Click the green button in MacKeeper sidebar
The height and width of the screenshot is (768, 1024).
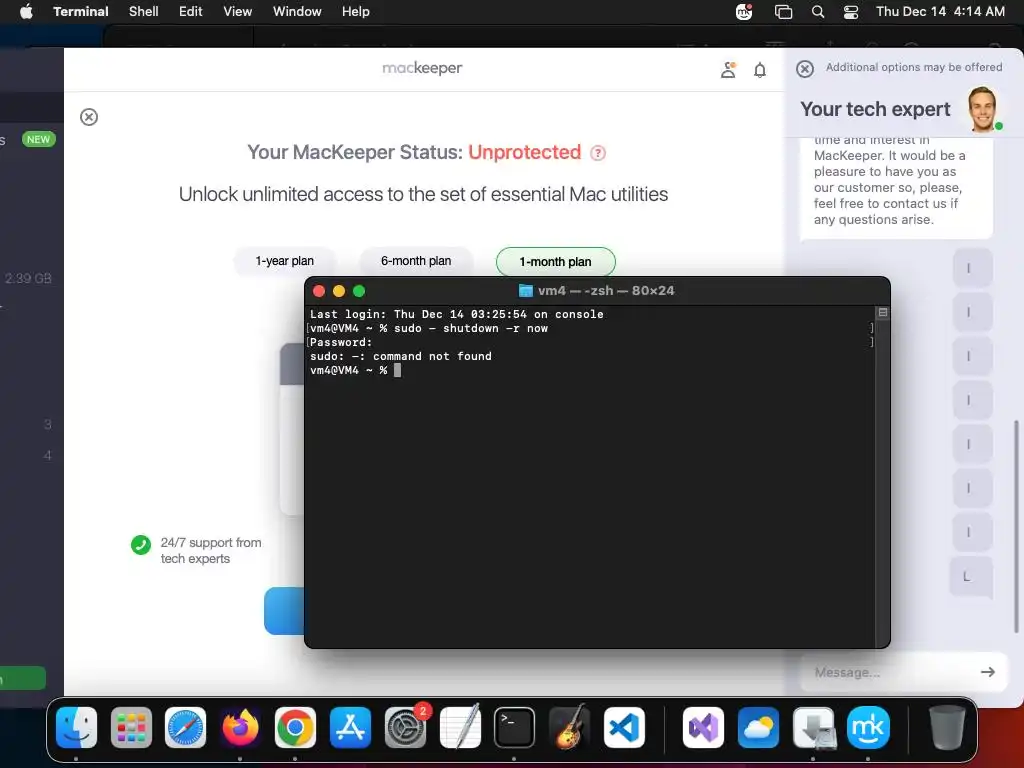[x=23, y=678]
